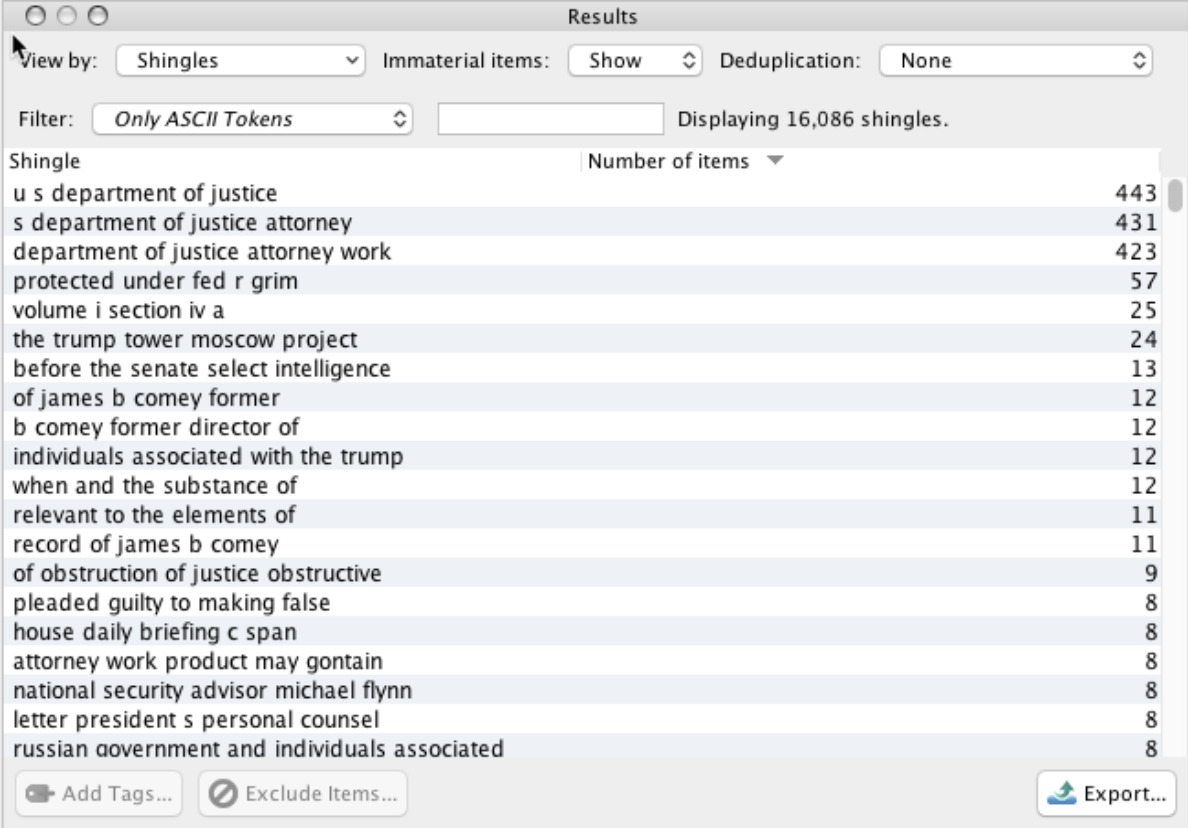Sort by the Shingle column header
Viewport: 1188px width, 828px height.
pyautogui.click(x=292, y=161)
